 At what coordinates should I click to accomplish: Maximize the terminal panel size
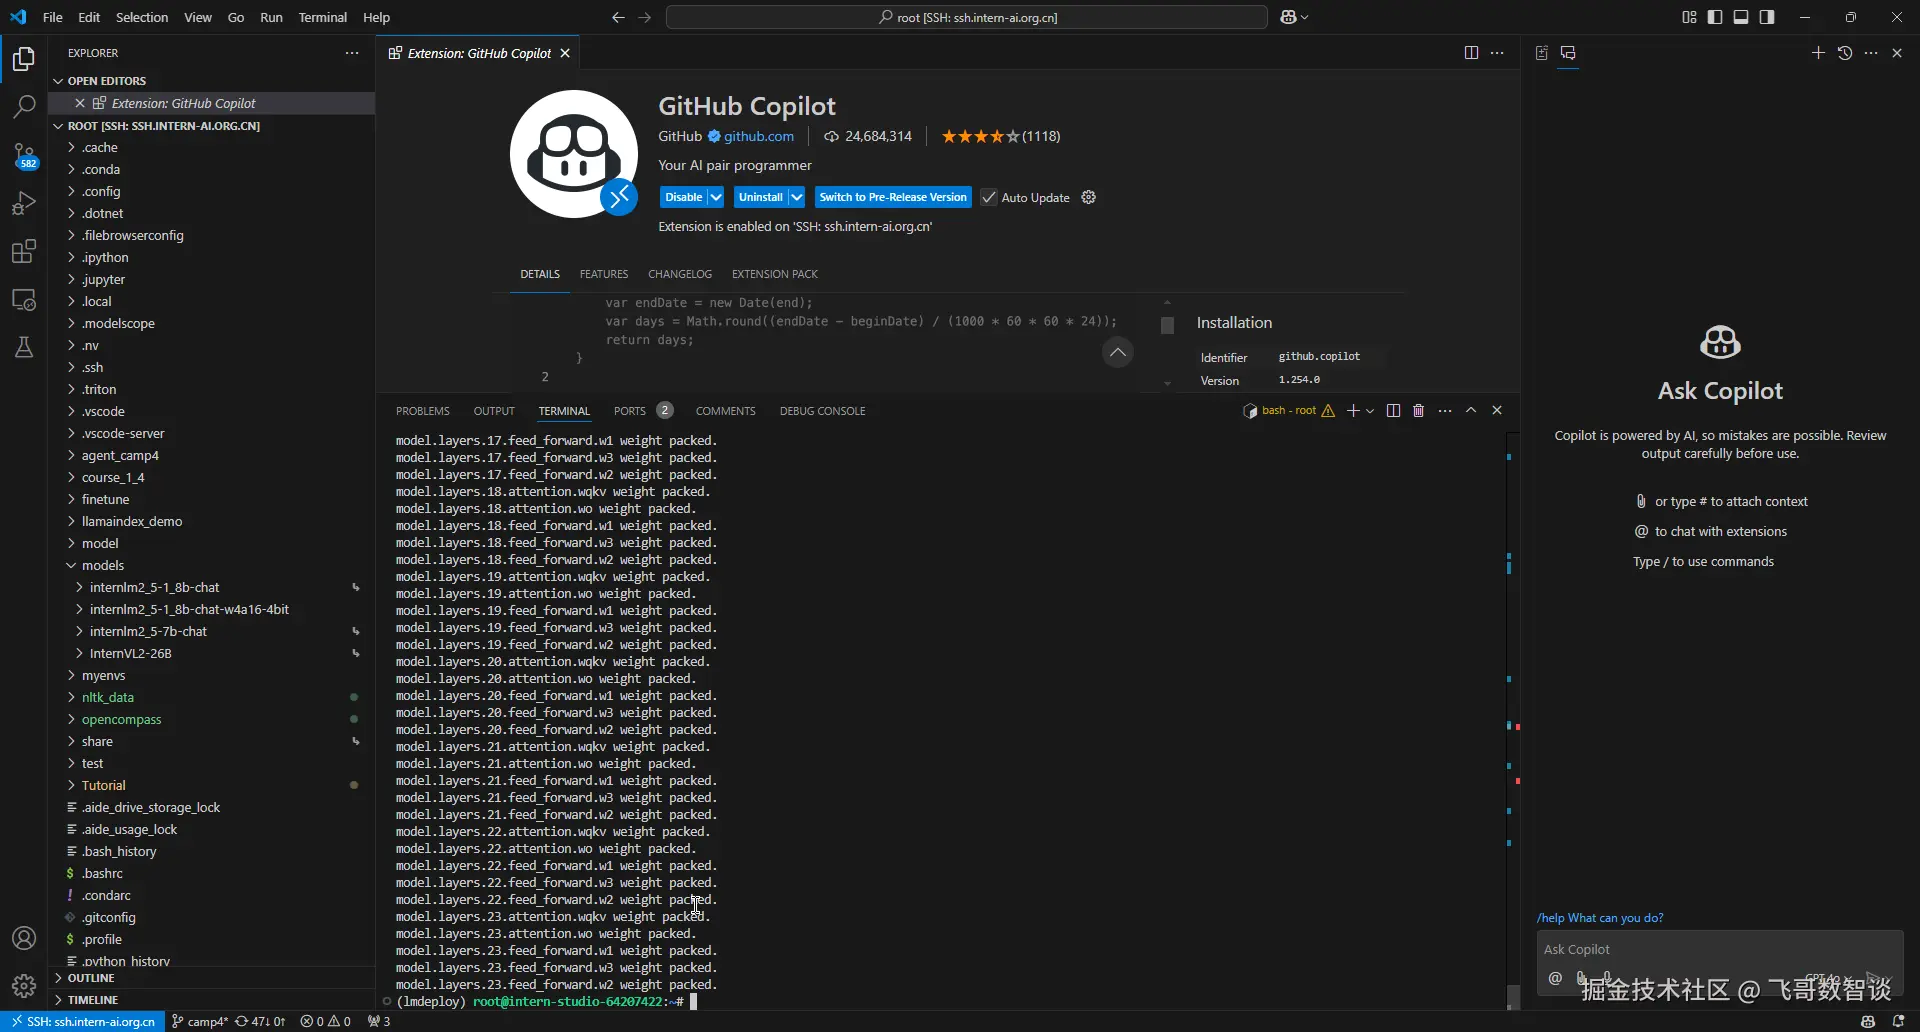coord(1471,411)
